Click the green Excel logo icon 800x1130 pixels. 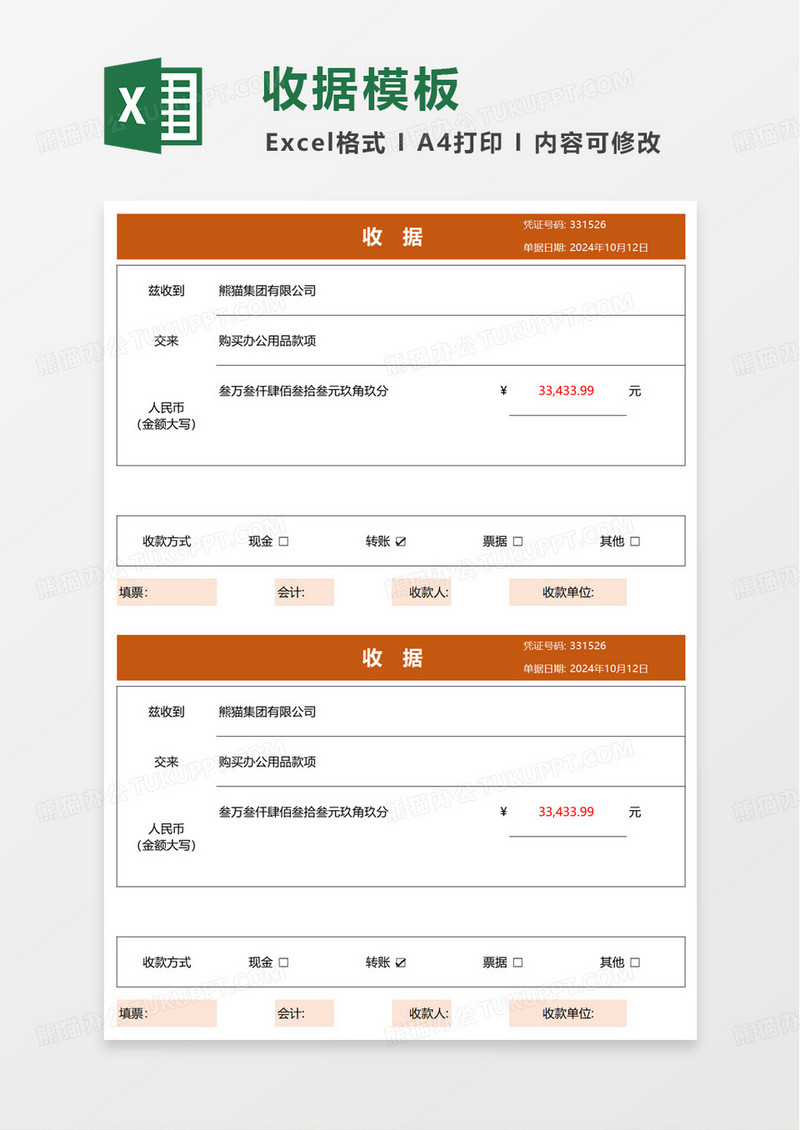click(153, 105)
